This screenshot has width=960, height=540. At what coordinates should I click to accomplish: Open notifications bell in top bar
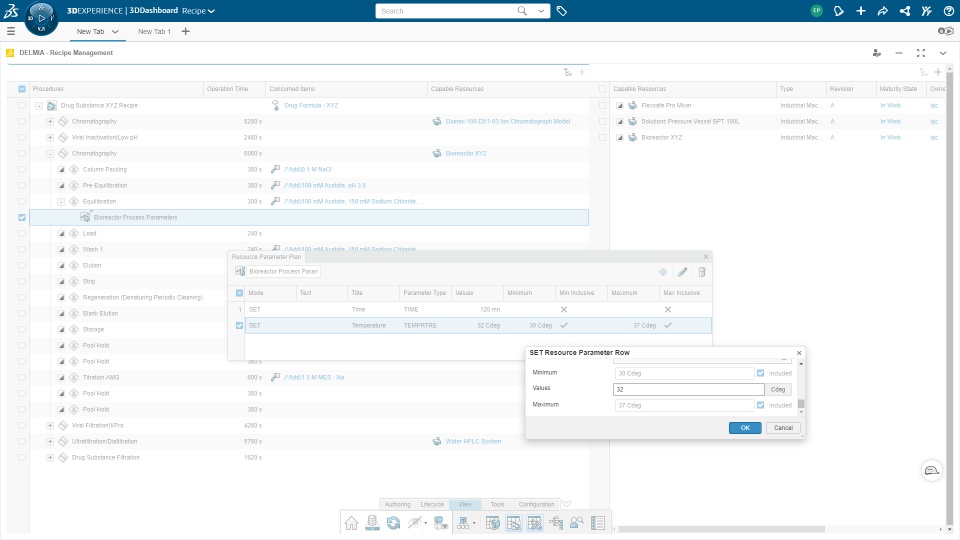click(839, 11)
